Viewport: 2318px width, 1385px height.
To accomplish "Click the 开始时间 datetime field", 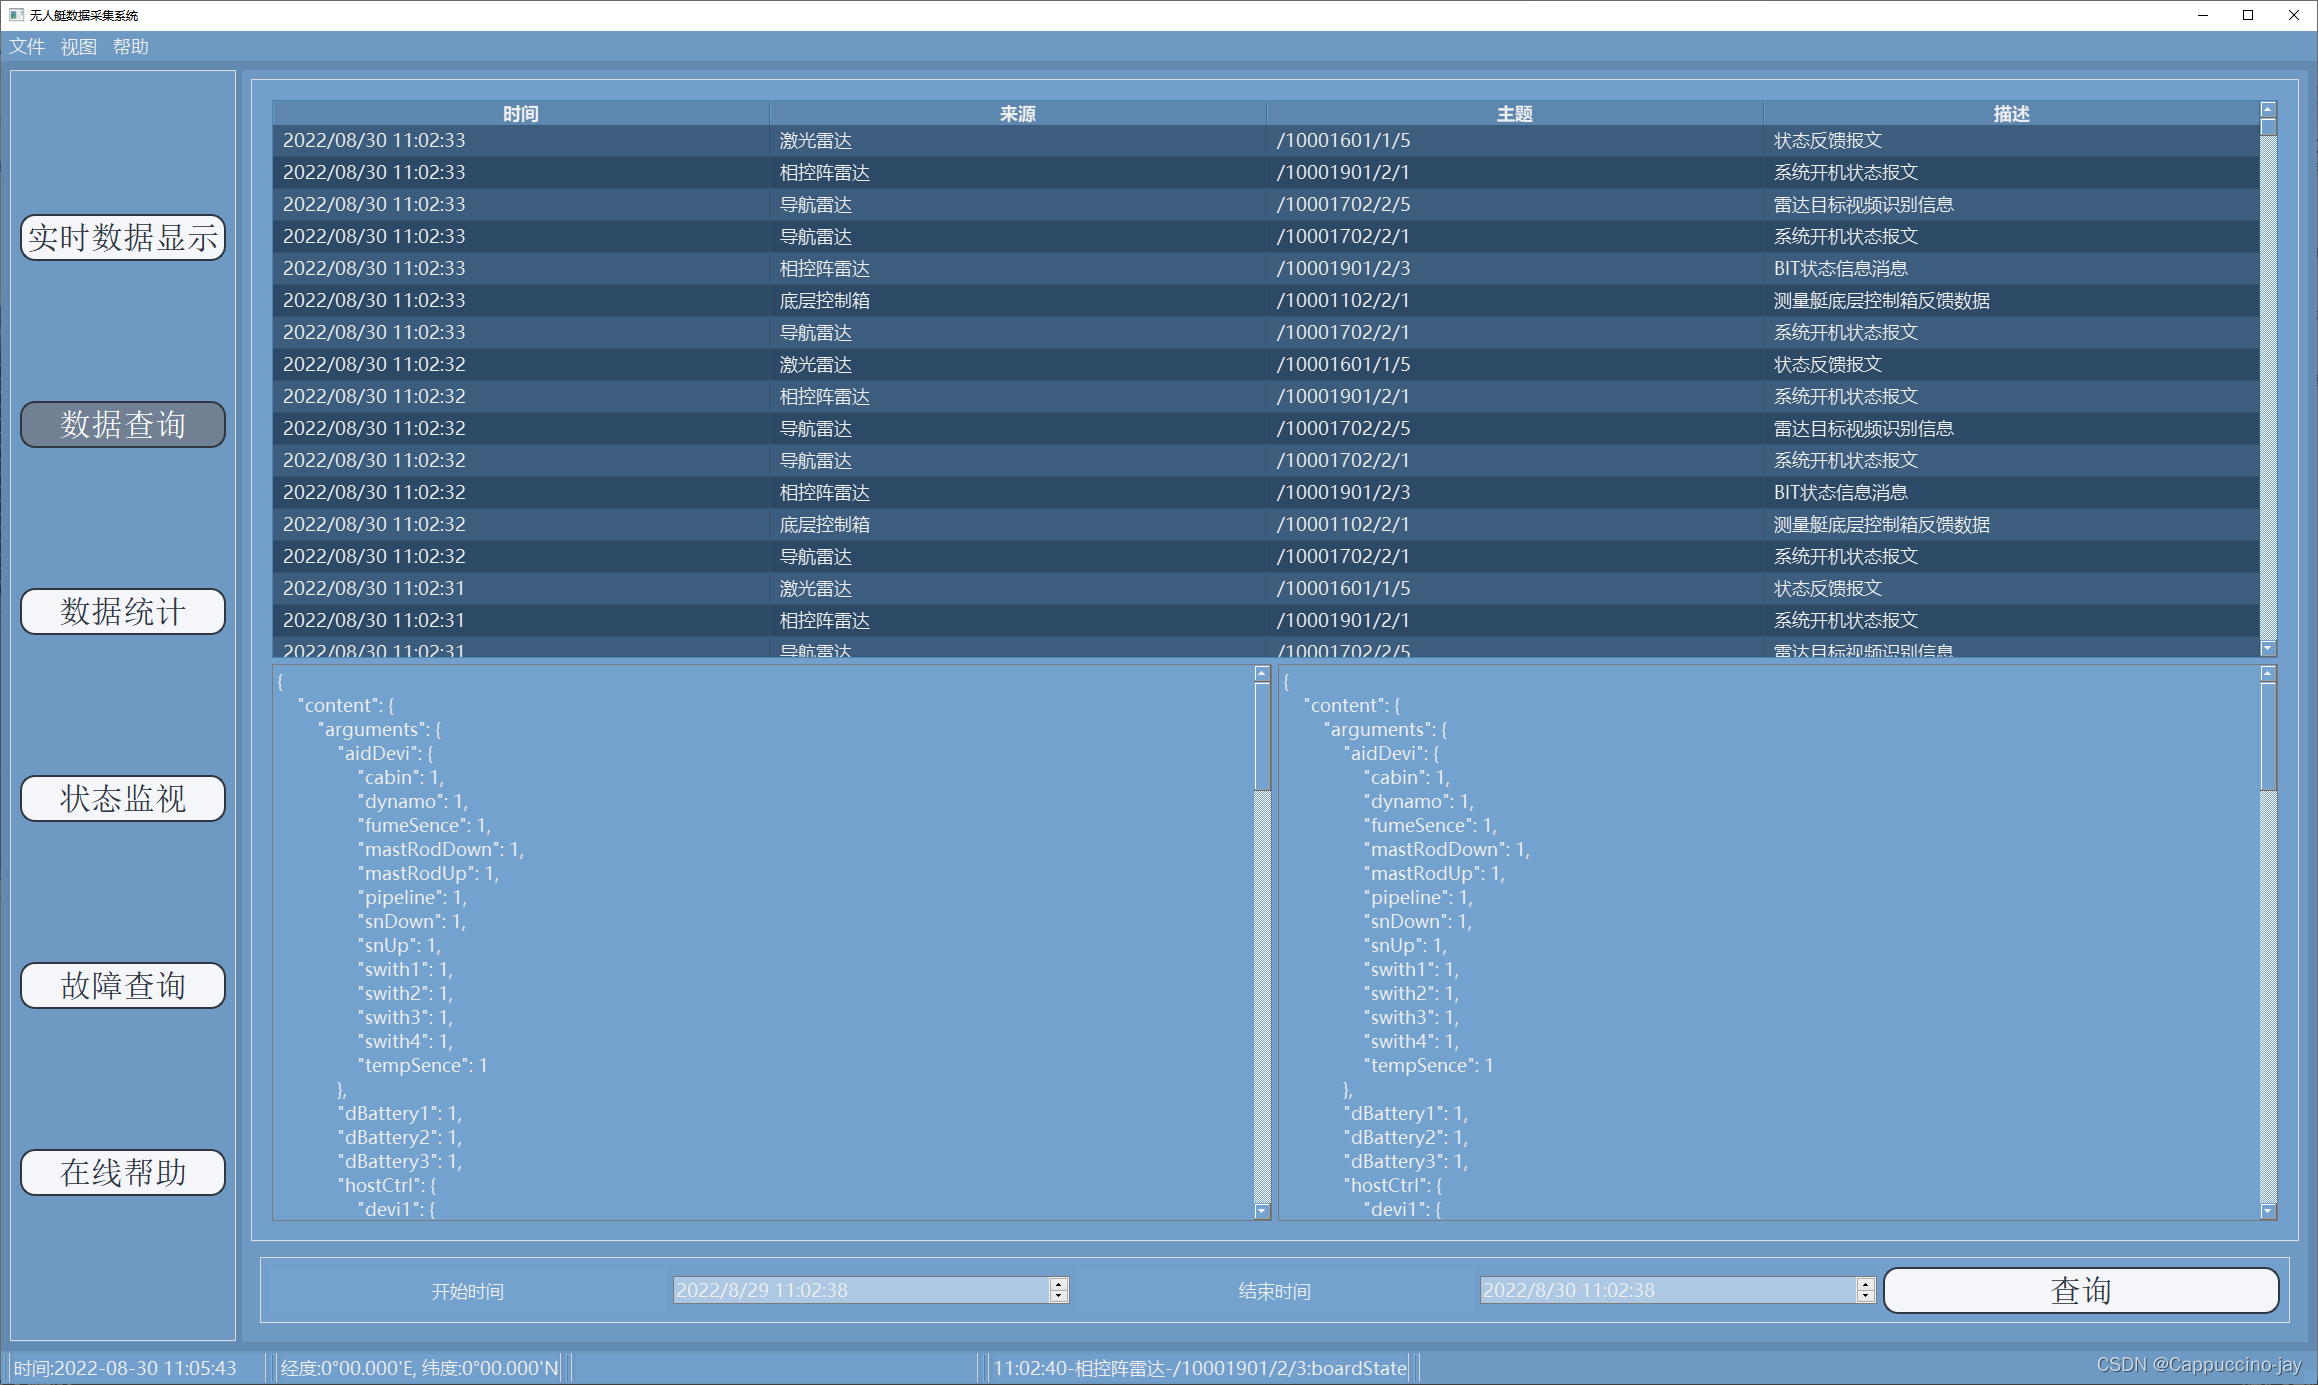I will [x=861, y=1291].
